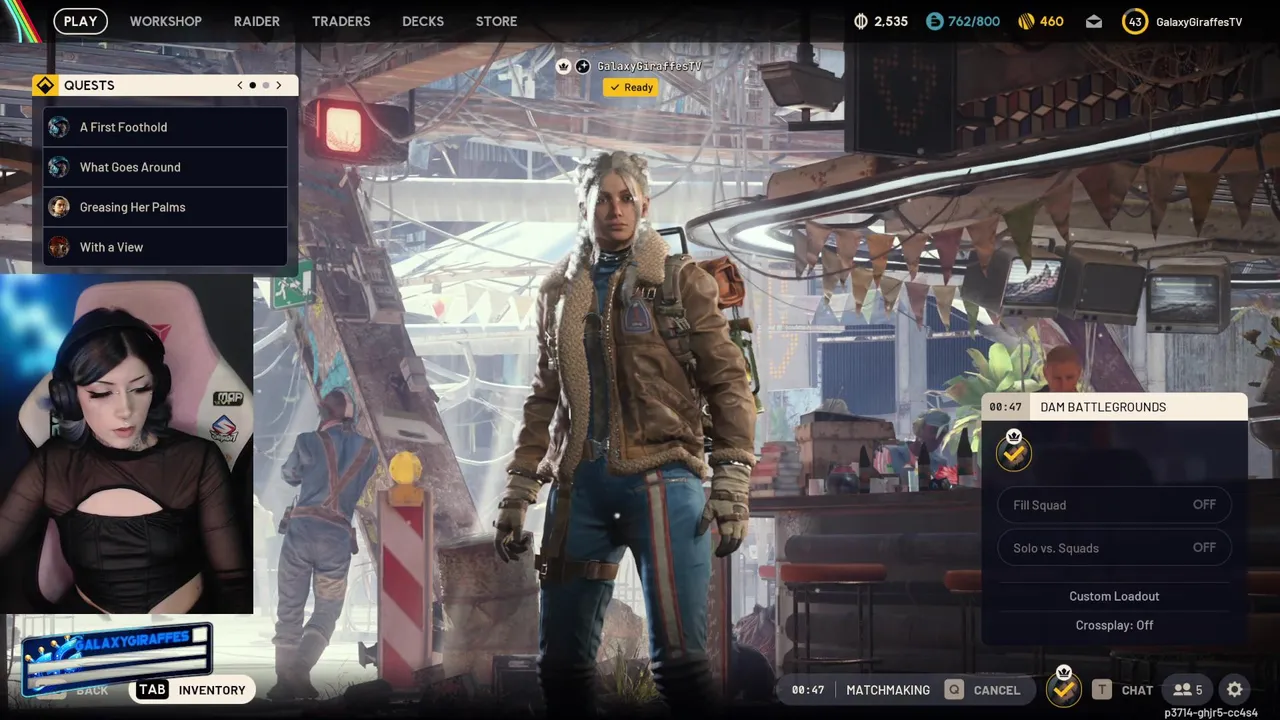The height and width of the screenshot is (720, 1280).
Task: Click the ready checkmark squad badge in bottom bar
Action: coord(1064,688)
